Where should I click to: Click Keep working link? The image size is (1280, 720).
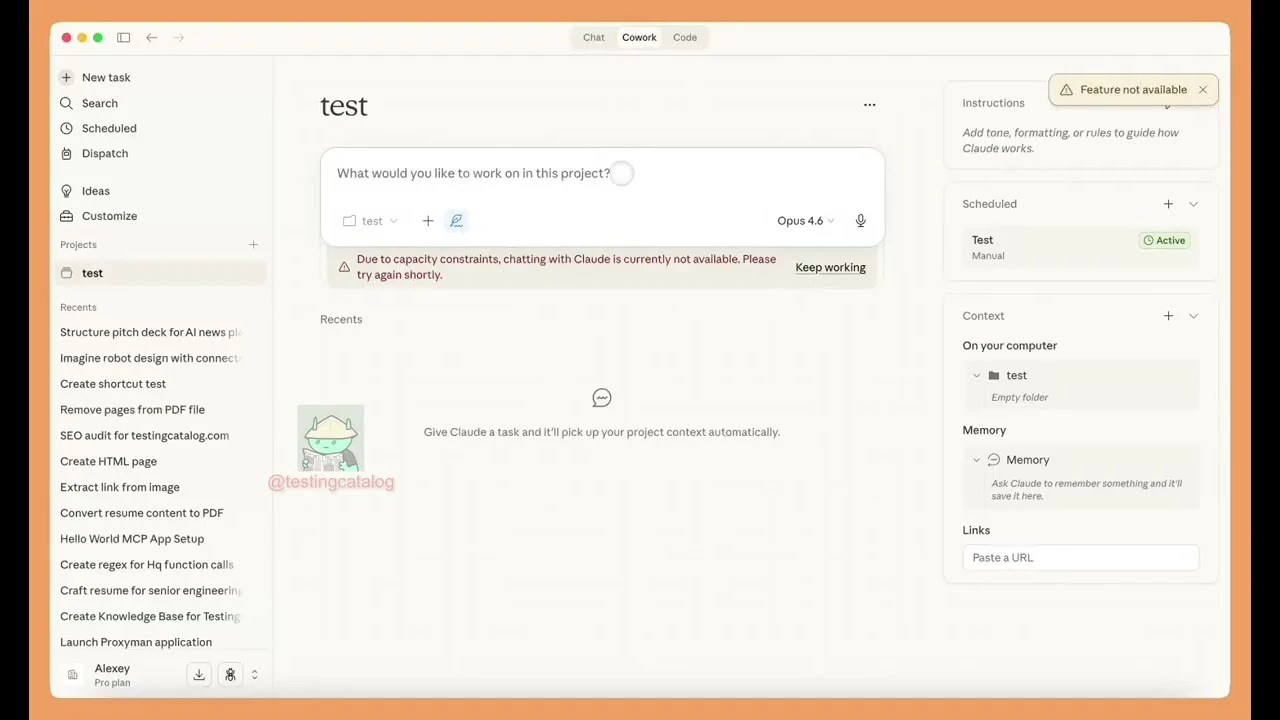coord(830,267)
